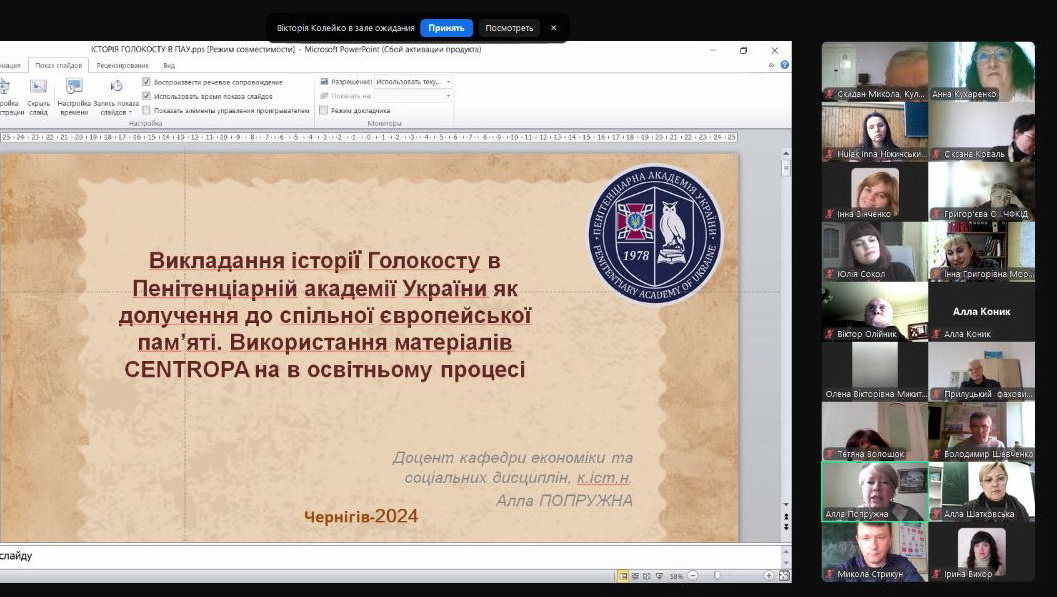Open Настройка времени rehearse timings tool
Image resolution: width=1057 pixels, height=597 pixels.
tap(74, 88)
